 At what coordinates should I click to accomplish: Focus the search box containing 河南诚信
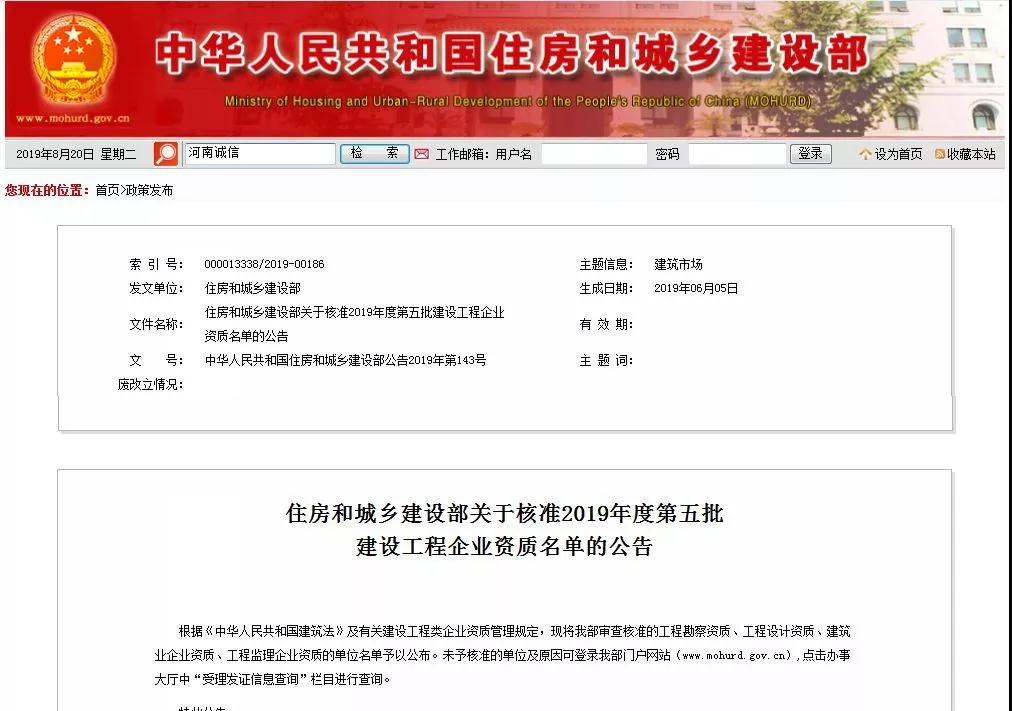(259, 154)
